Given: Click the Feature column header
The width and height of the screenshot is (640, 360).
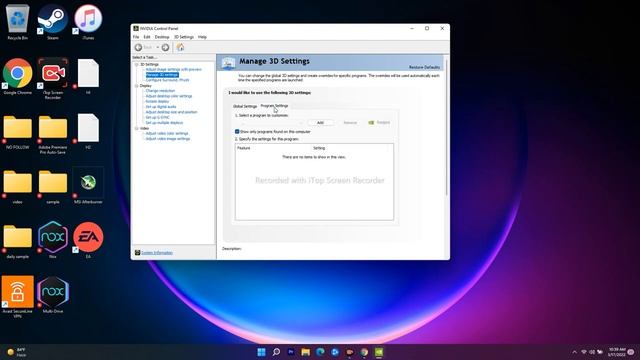Looking at the screenshot, I should point(244,148).
